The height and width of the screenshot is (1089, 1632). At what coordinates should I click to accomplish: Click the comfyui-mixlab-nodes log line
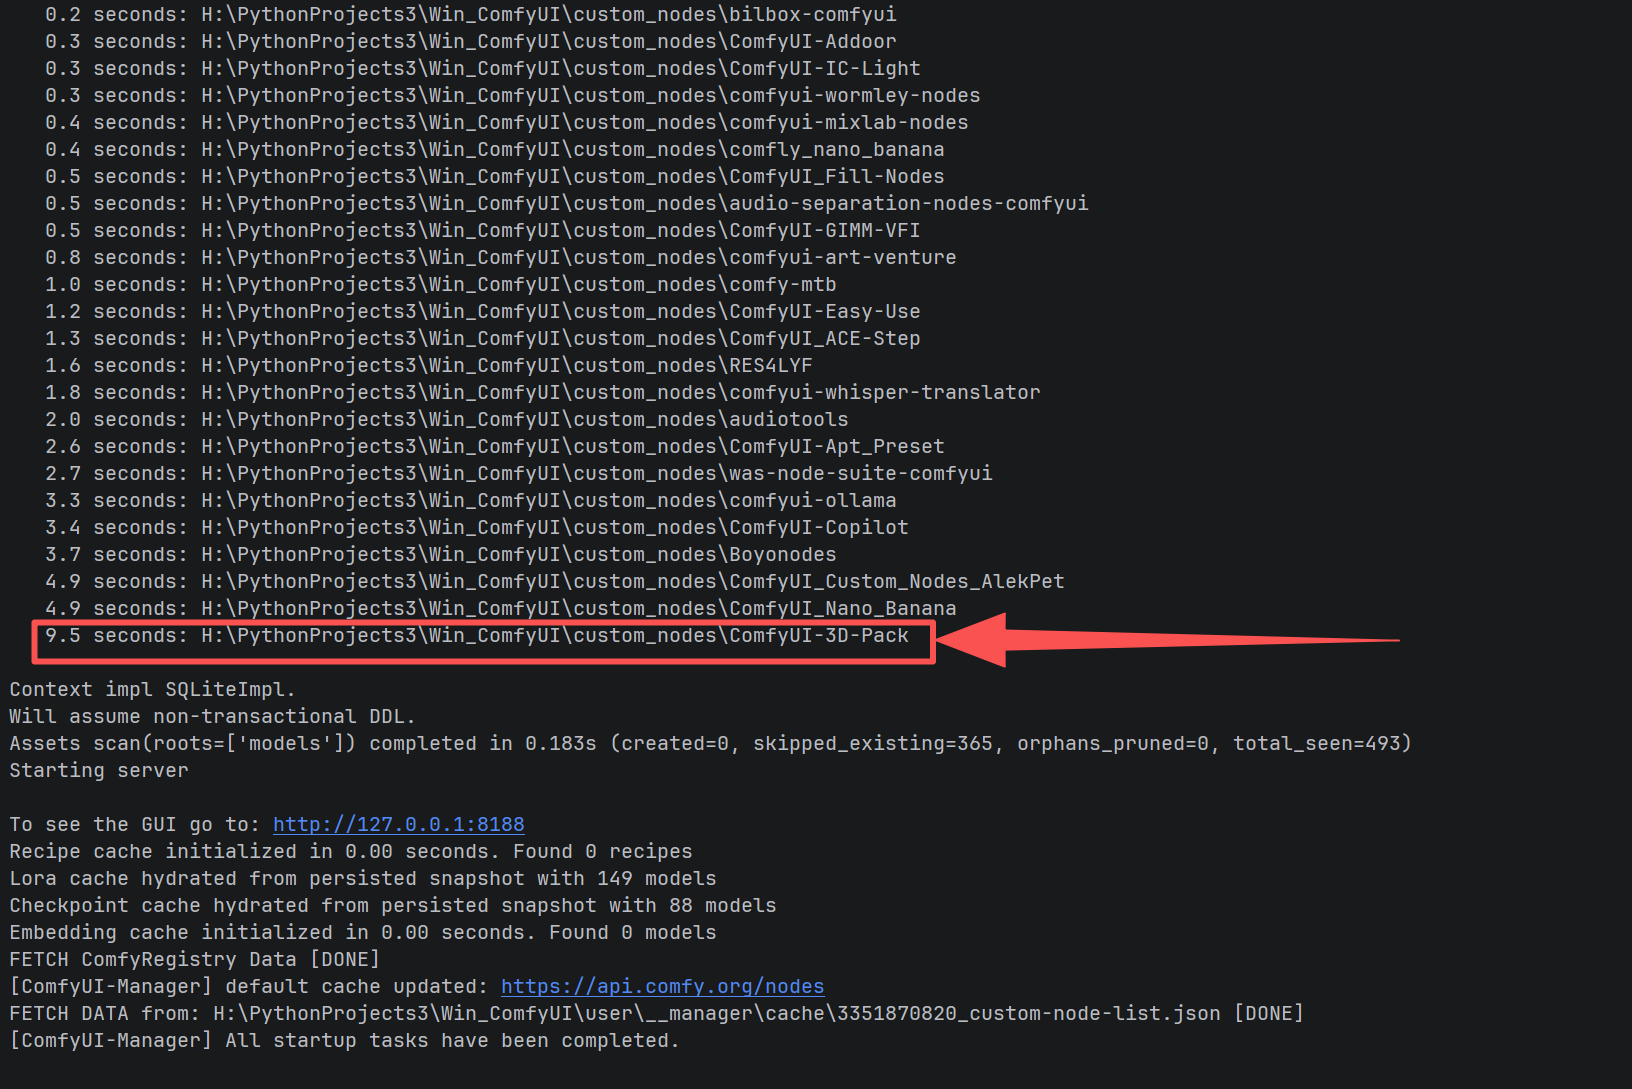(x=507, y=122)
